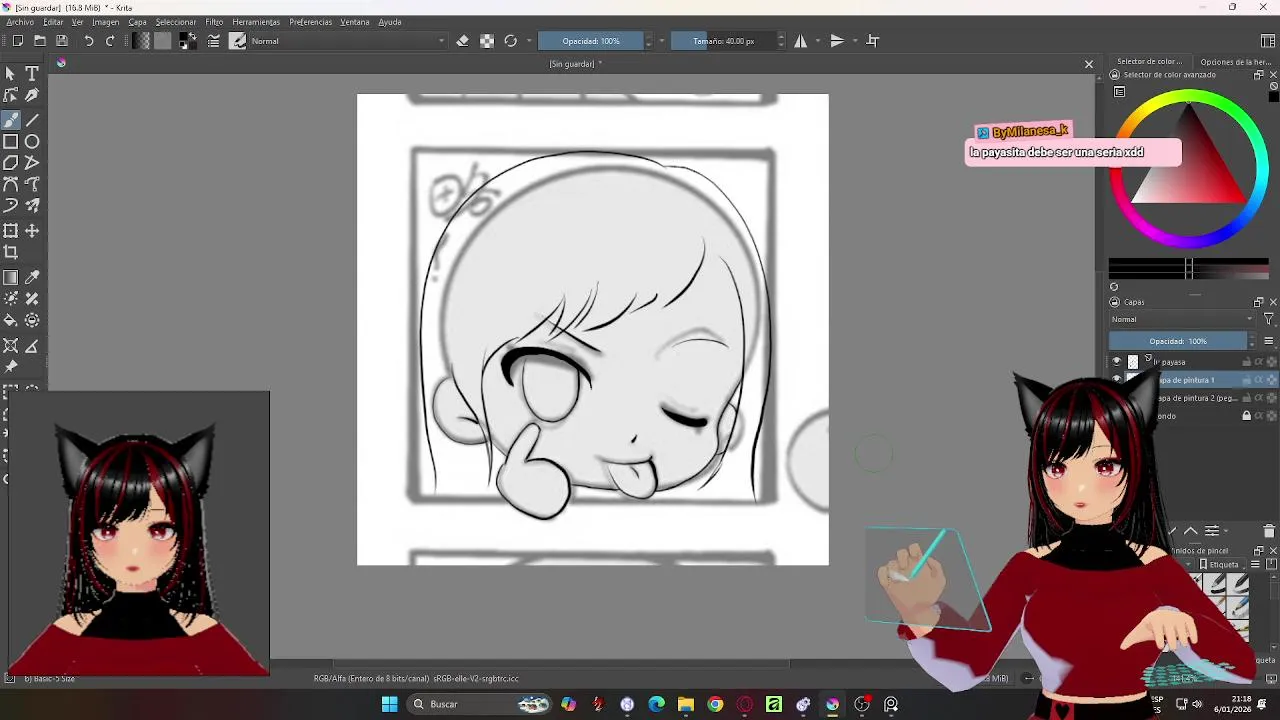The height and width of the screenshot is (720, 1280).
Task: Save the document with the floppy icon
Action: (x=61, y=41)
